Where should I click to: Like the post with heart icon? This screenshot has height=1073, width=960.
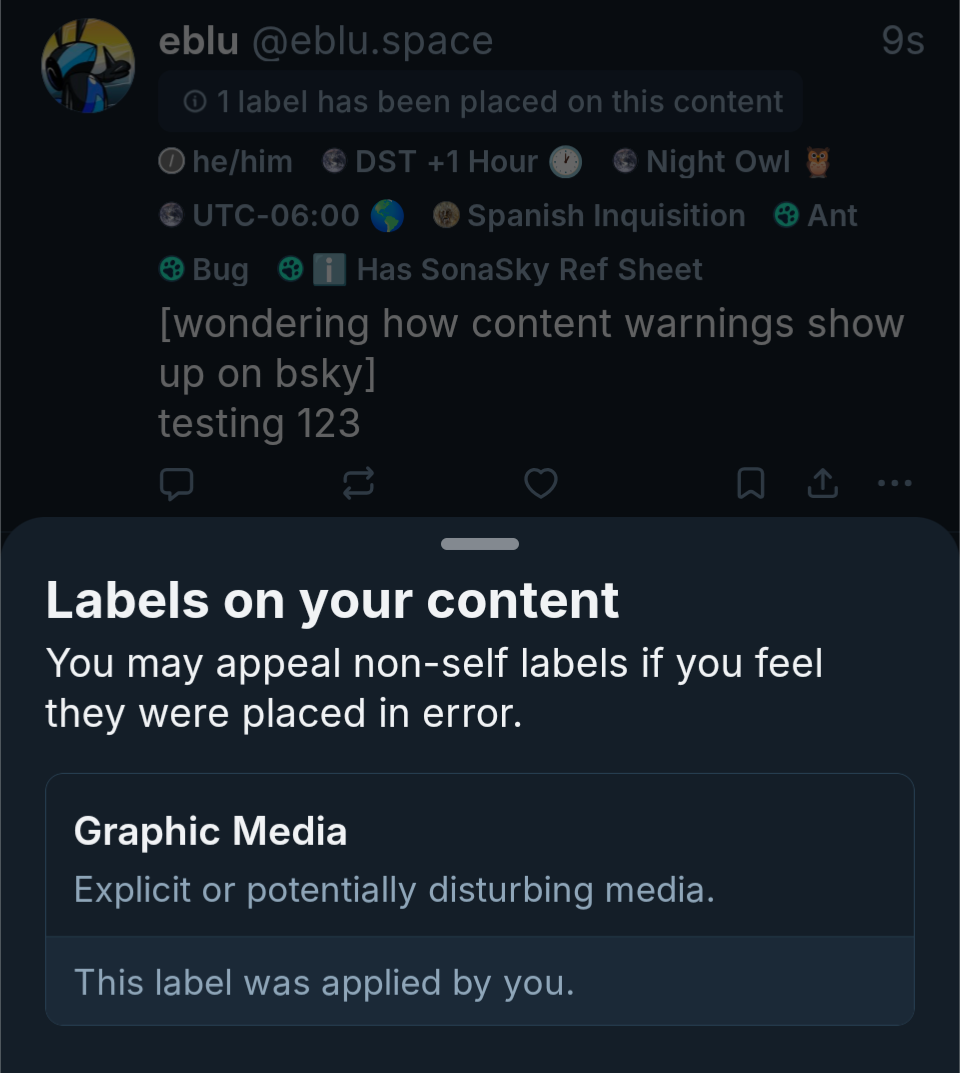click(x=540, y=484)
